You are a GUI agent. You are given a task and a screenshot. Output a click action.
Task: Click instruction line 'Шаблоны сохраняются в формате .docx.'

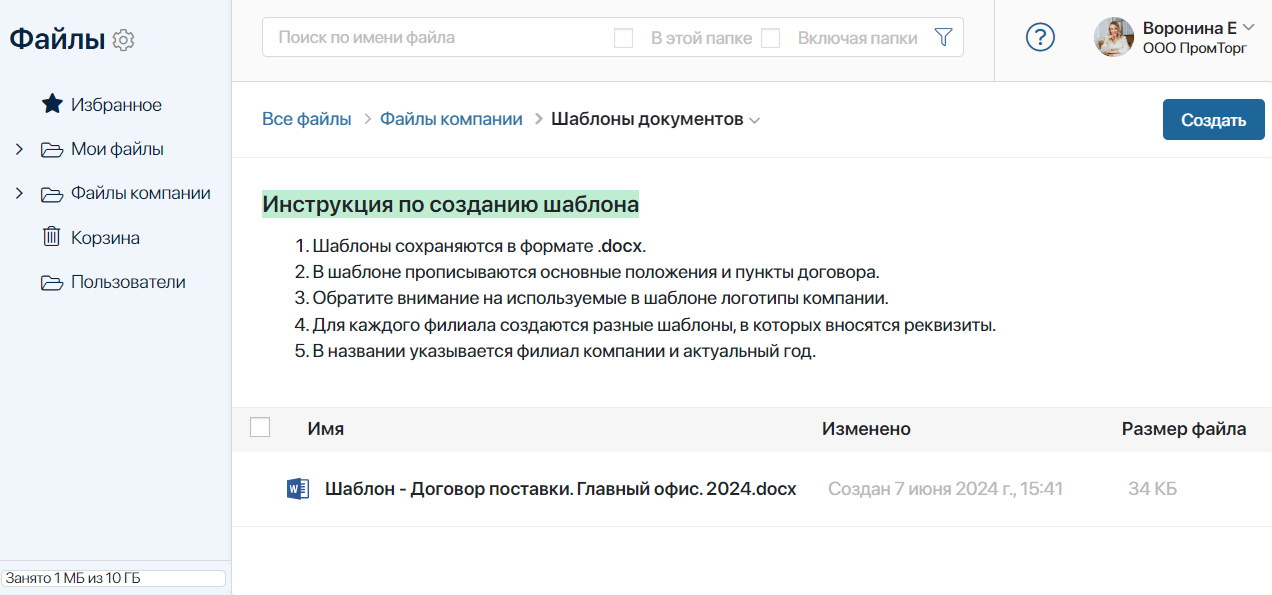(x=479, y=246)
